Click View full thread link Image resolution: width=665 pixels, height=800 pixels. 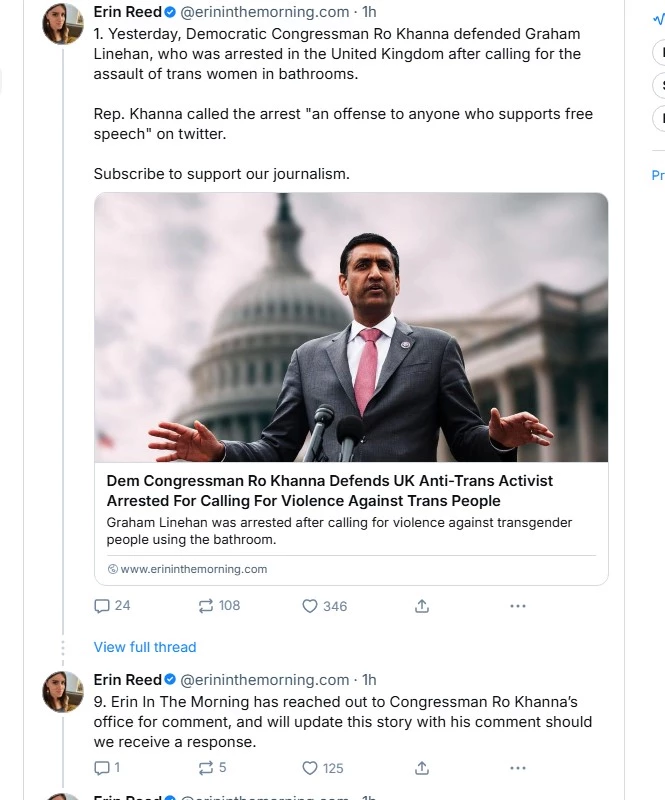(x=145, y=647)
